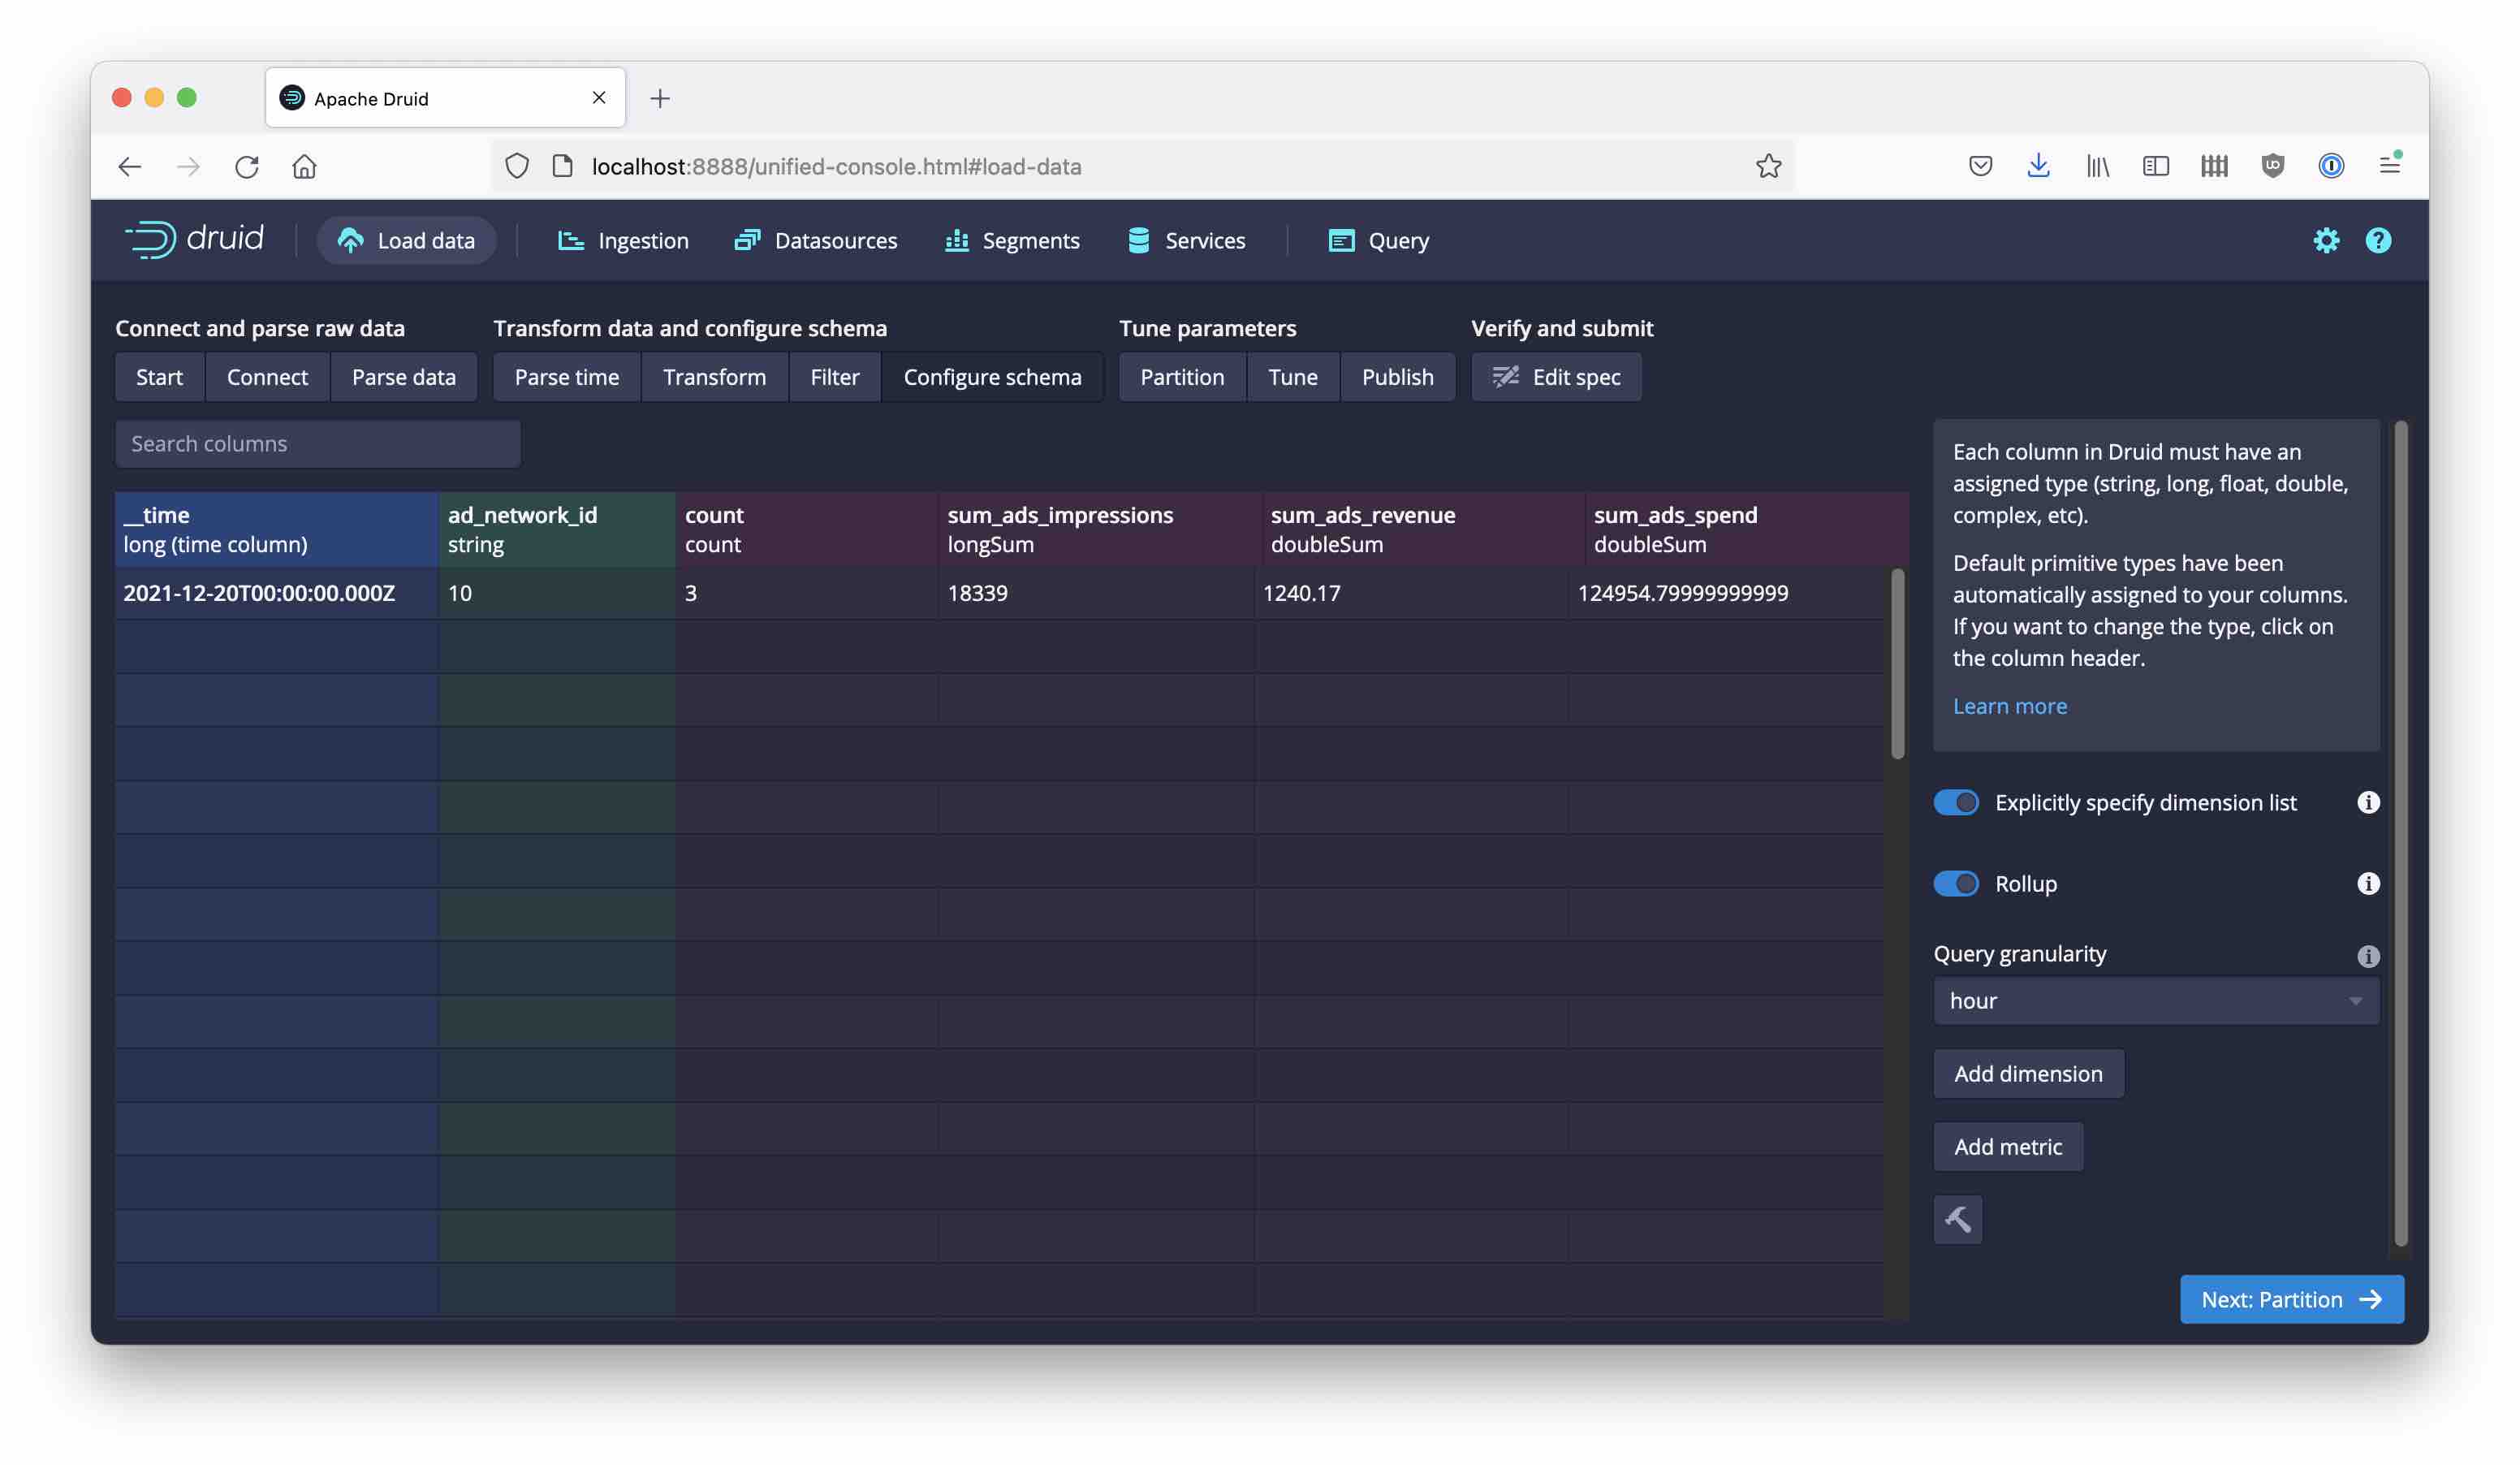2520x1465 pixels.
Task: Switch to the Configure schema tab
Action: click(991, 375)
